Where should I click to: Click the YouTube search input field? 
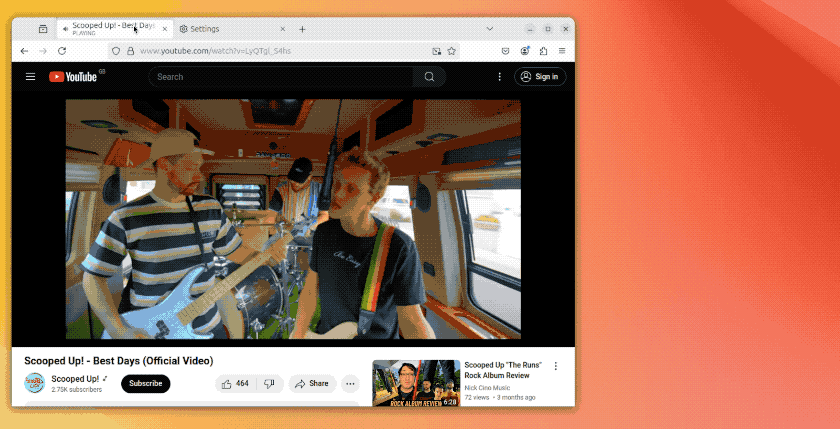pyautogui.click(x=280, y=77)
